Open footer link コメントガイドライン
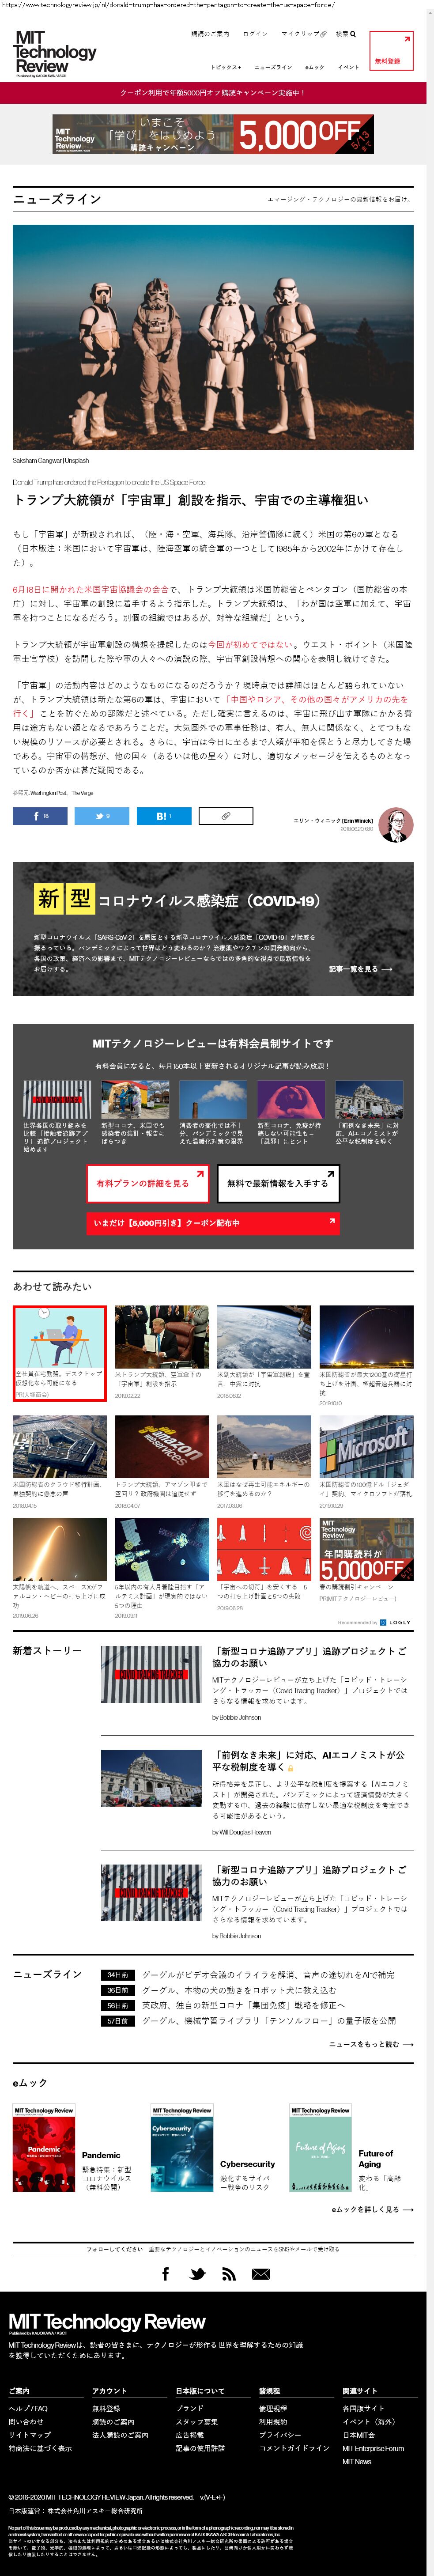Image resolution: width=434 pixels, height=2576 pixels. point(294,2448)
